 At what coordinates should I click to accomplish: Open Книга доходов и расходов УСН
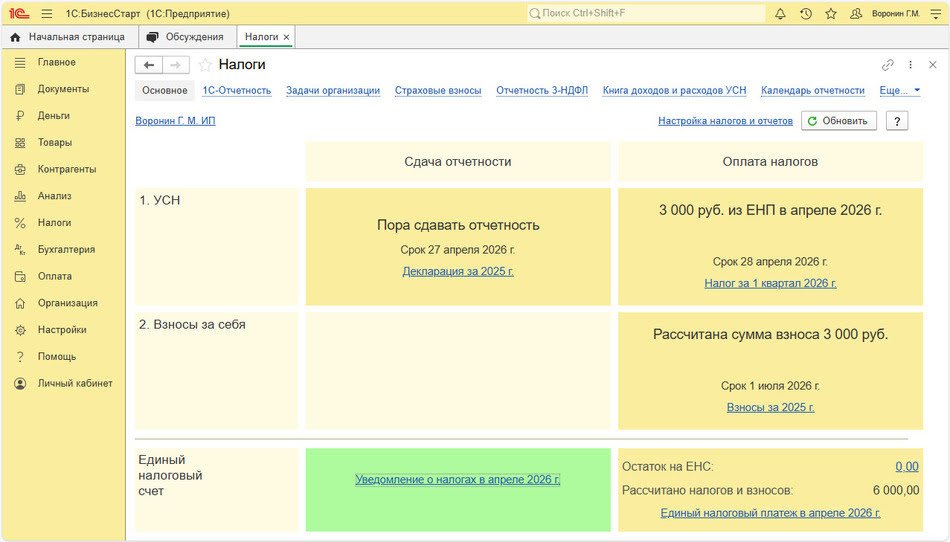coord(674,90)
